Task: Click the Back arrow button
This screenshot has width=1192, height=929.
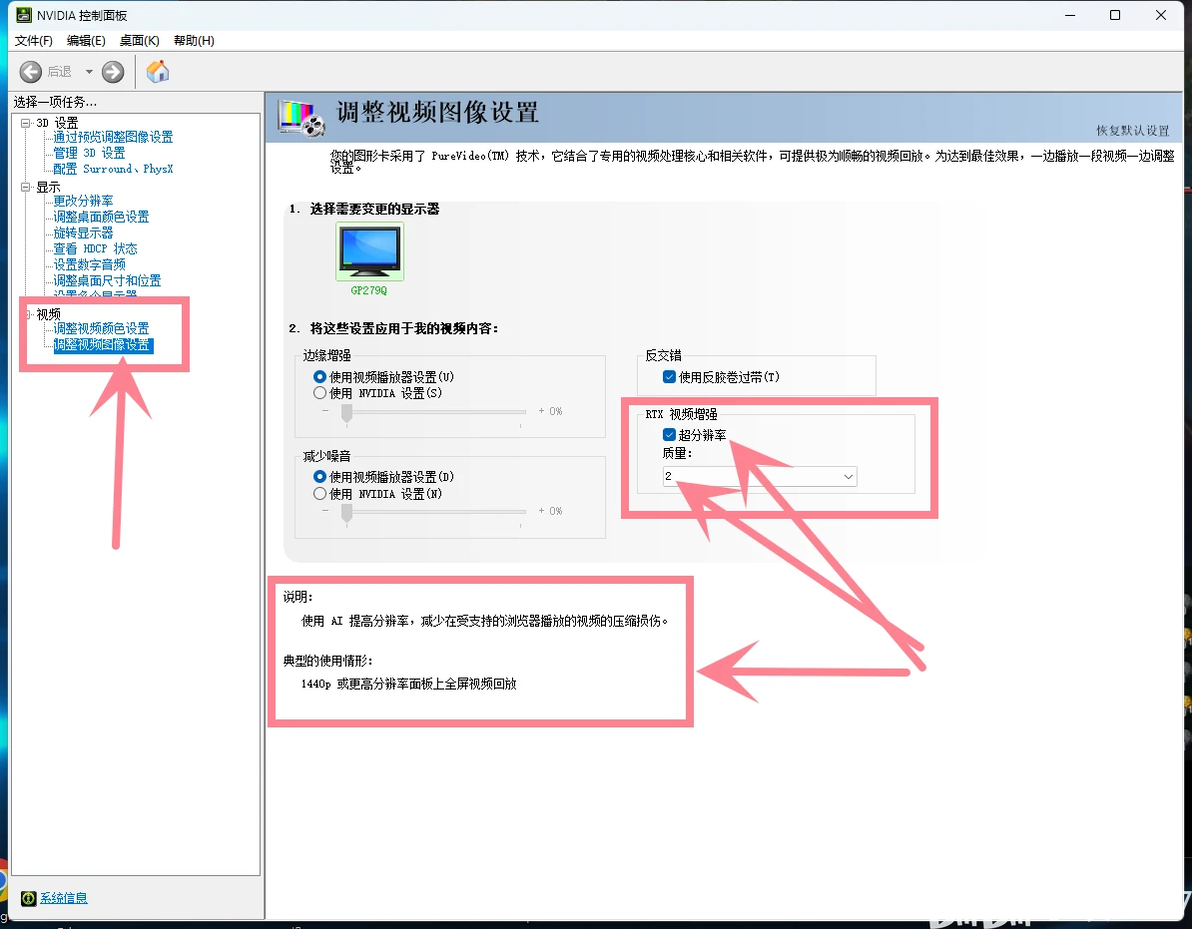Action: [30, 72]
